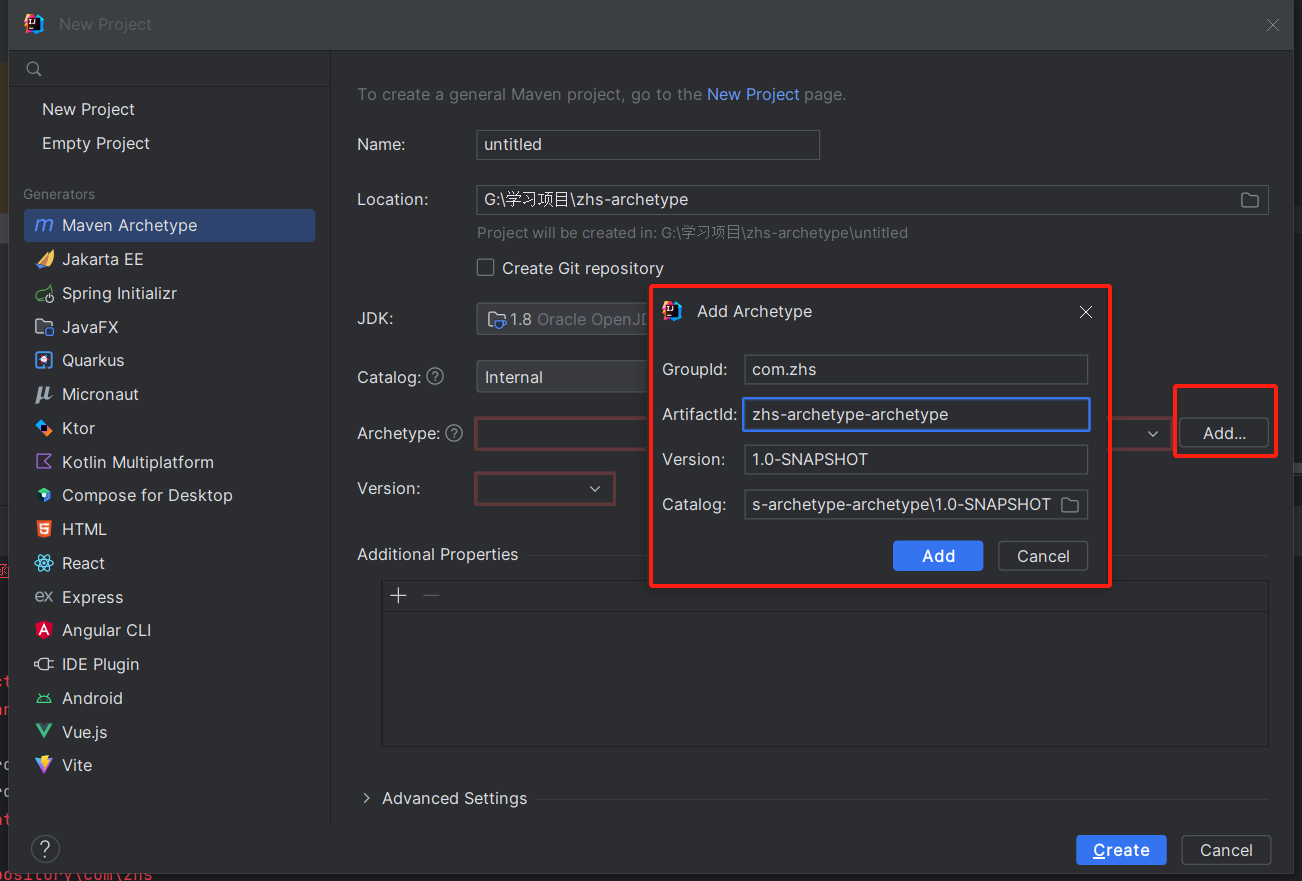Viewport: 1302px width, 881px height.
Task: Click the blue Add button in dialog
Action: tap(937, 556)
